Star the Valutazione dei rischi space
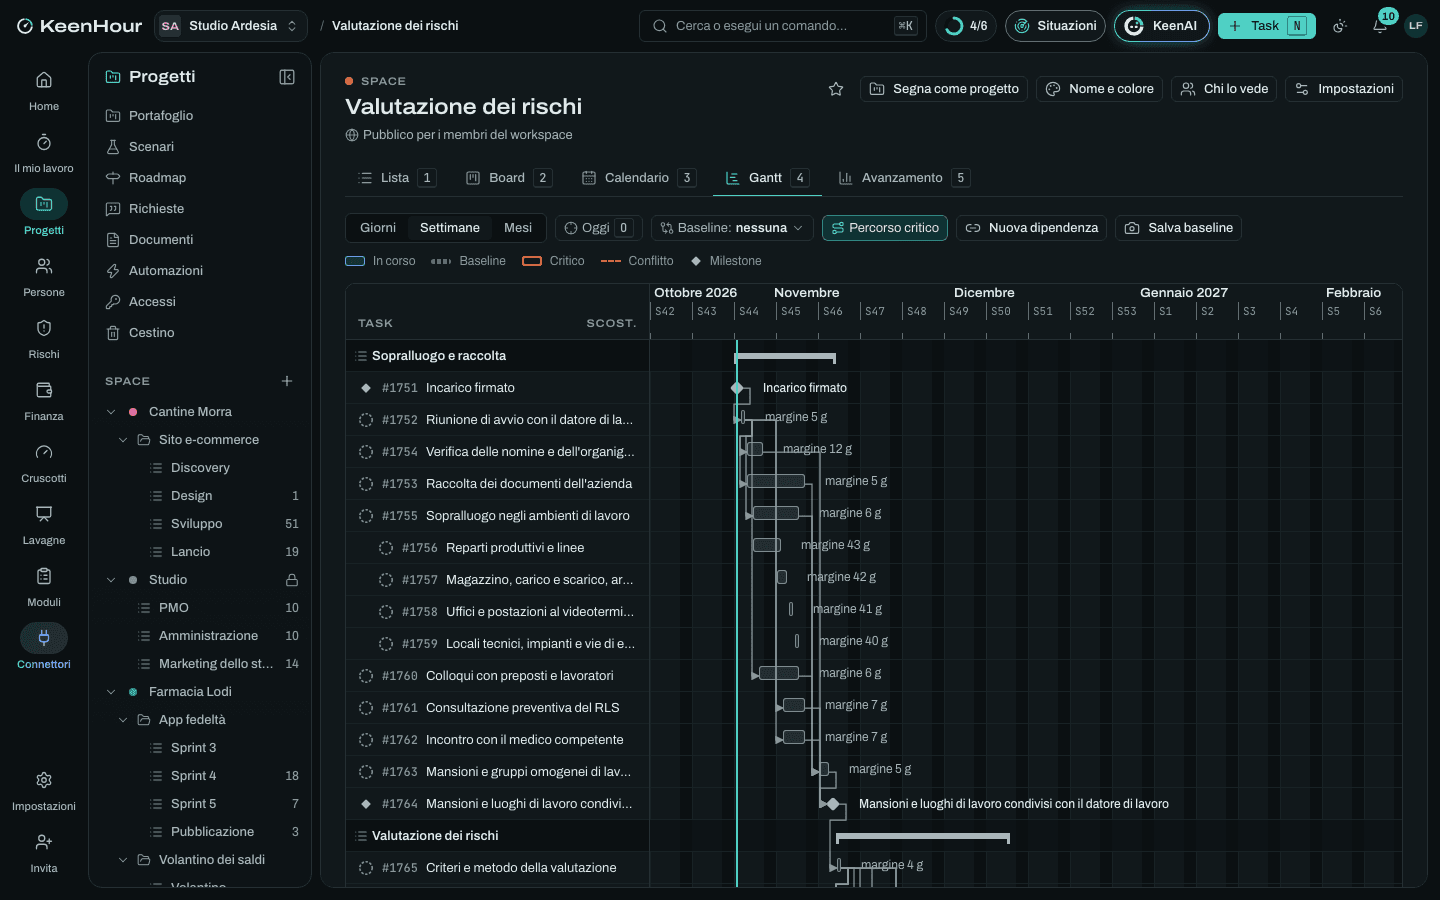 [x=836, y=89]
